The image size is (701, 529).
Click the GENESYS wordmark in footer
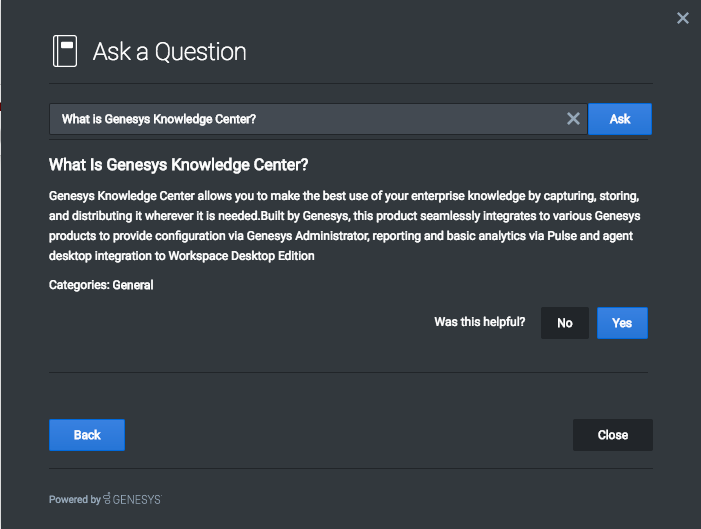(x=137, y=499)
